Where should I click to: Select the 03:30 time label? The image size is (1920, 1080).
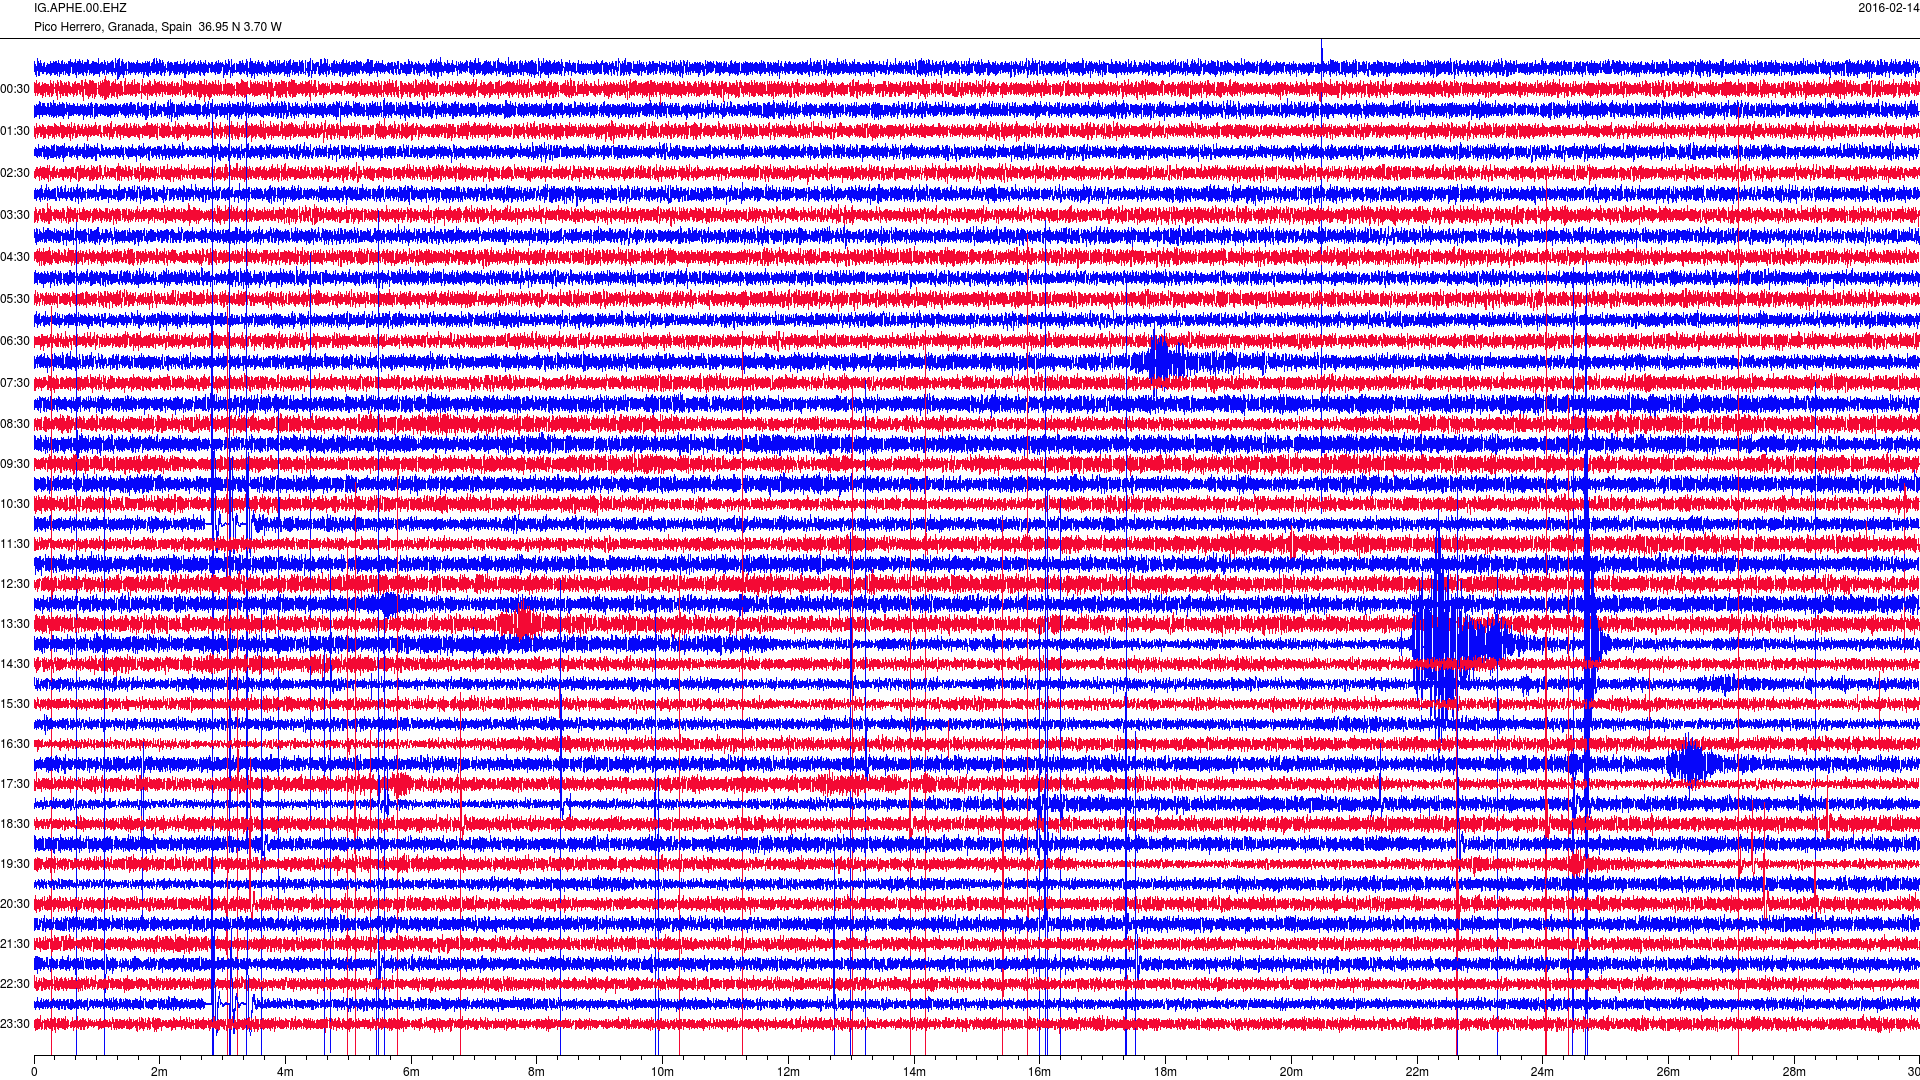click(15, 215)
